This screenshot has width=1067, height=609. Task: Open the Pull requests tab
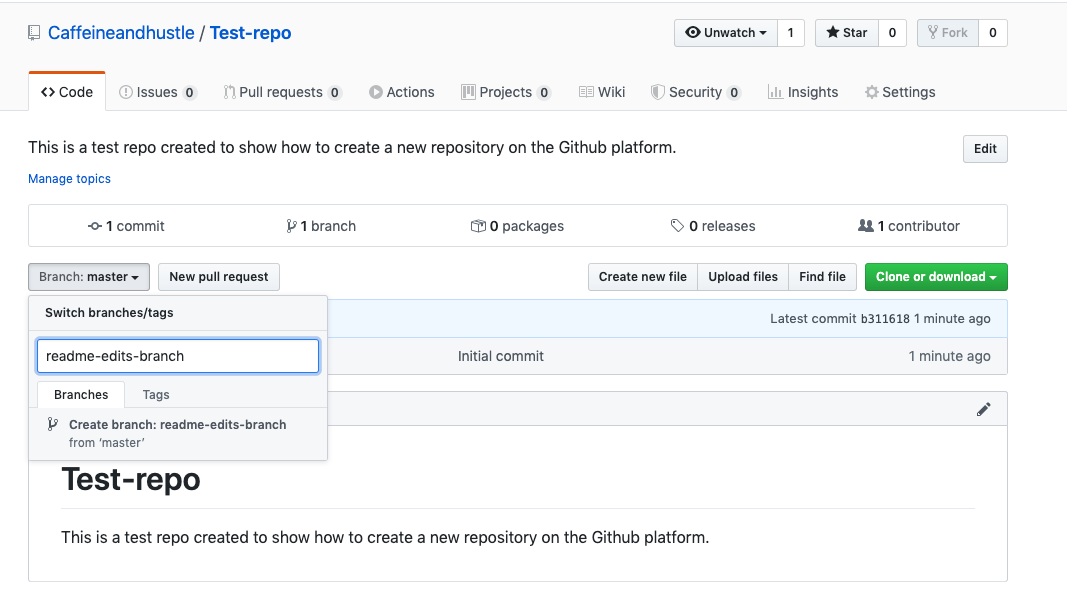[282, 92]
